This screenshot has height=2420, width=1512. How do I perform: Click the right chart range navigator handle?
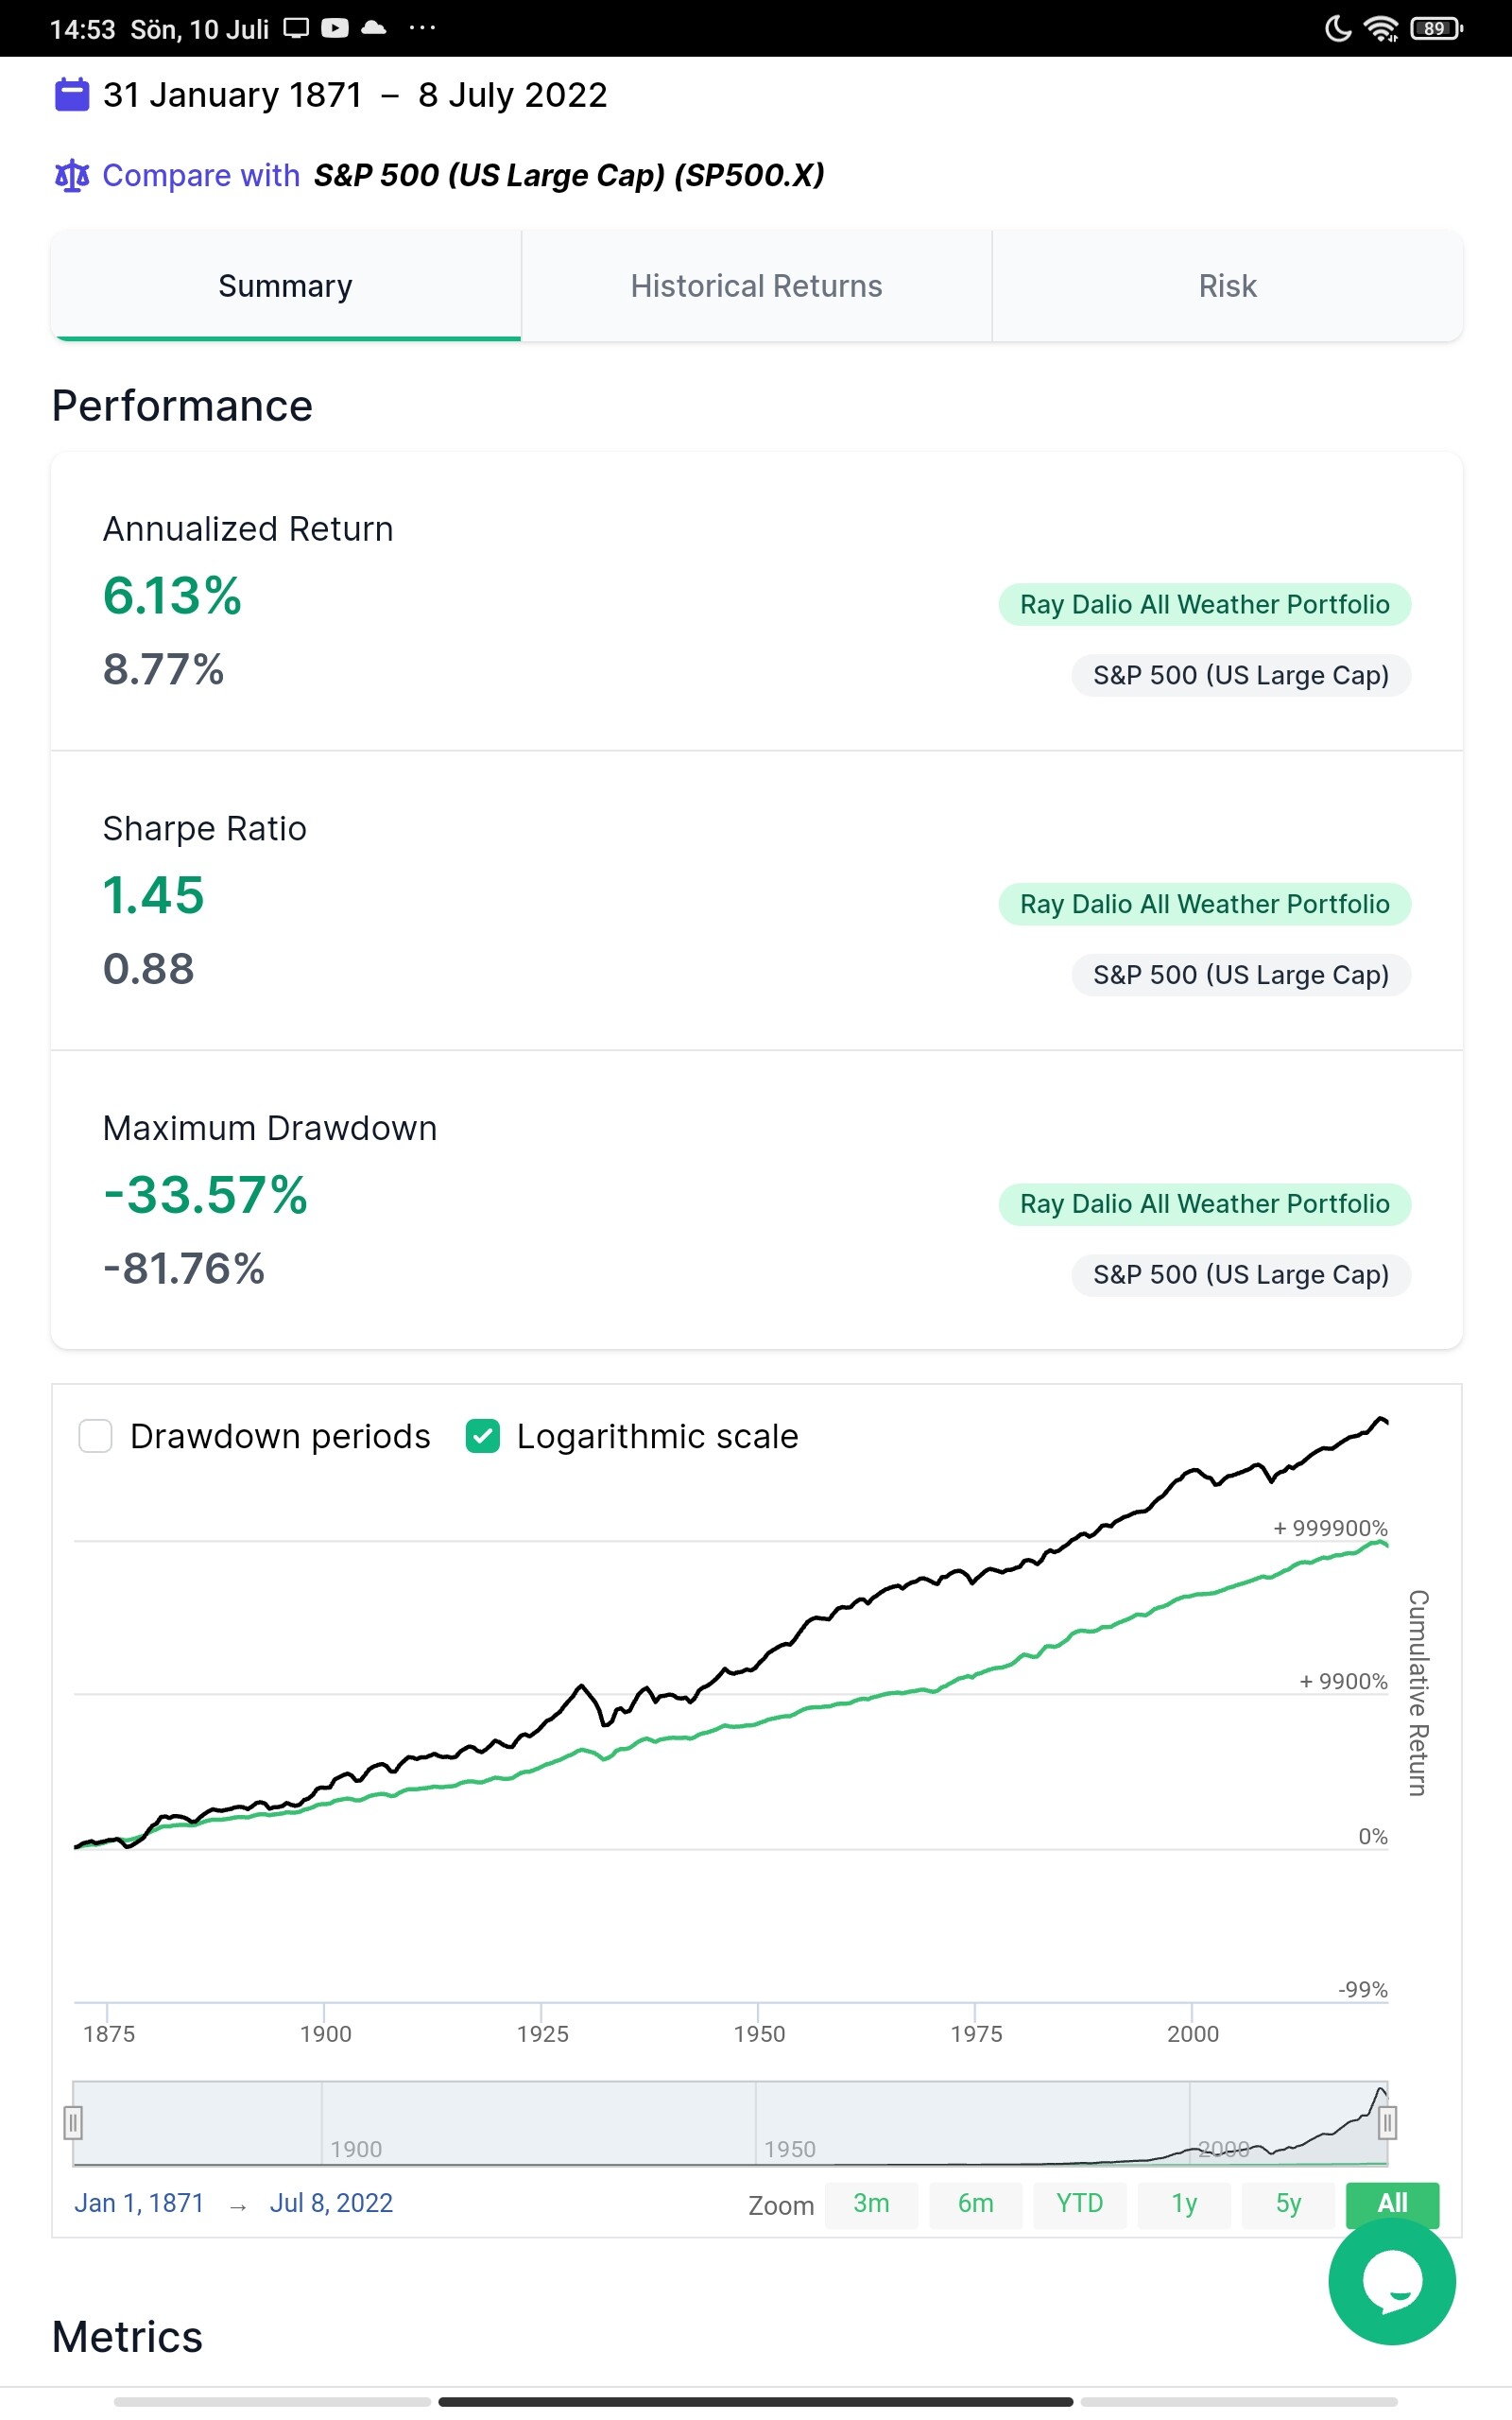coord(1387,2122)
